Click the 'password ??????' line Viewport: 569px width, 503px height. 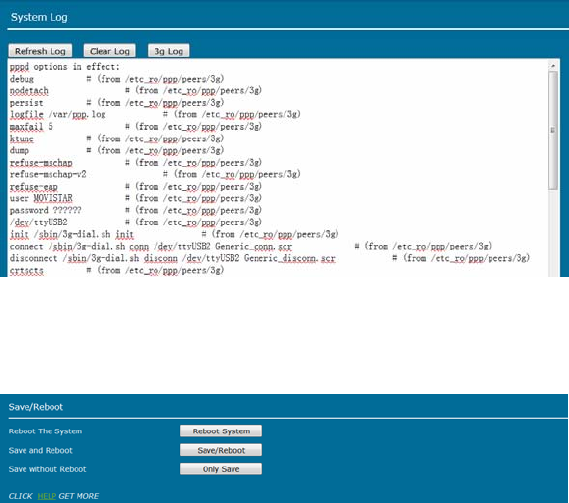[x=136, y=210]
